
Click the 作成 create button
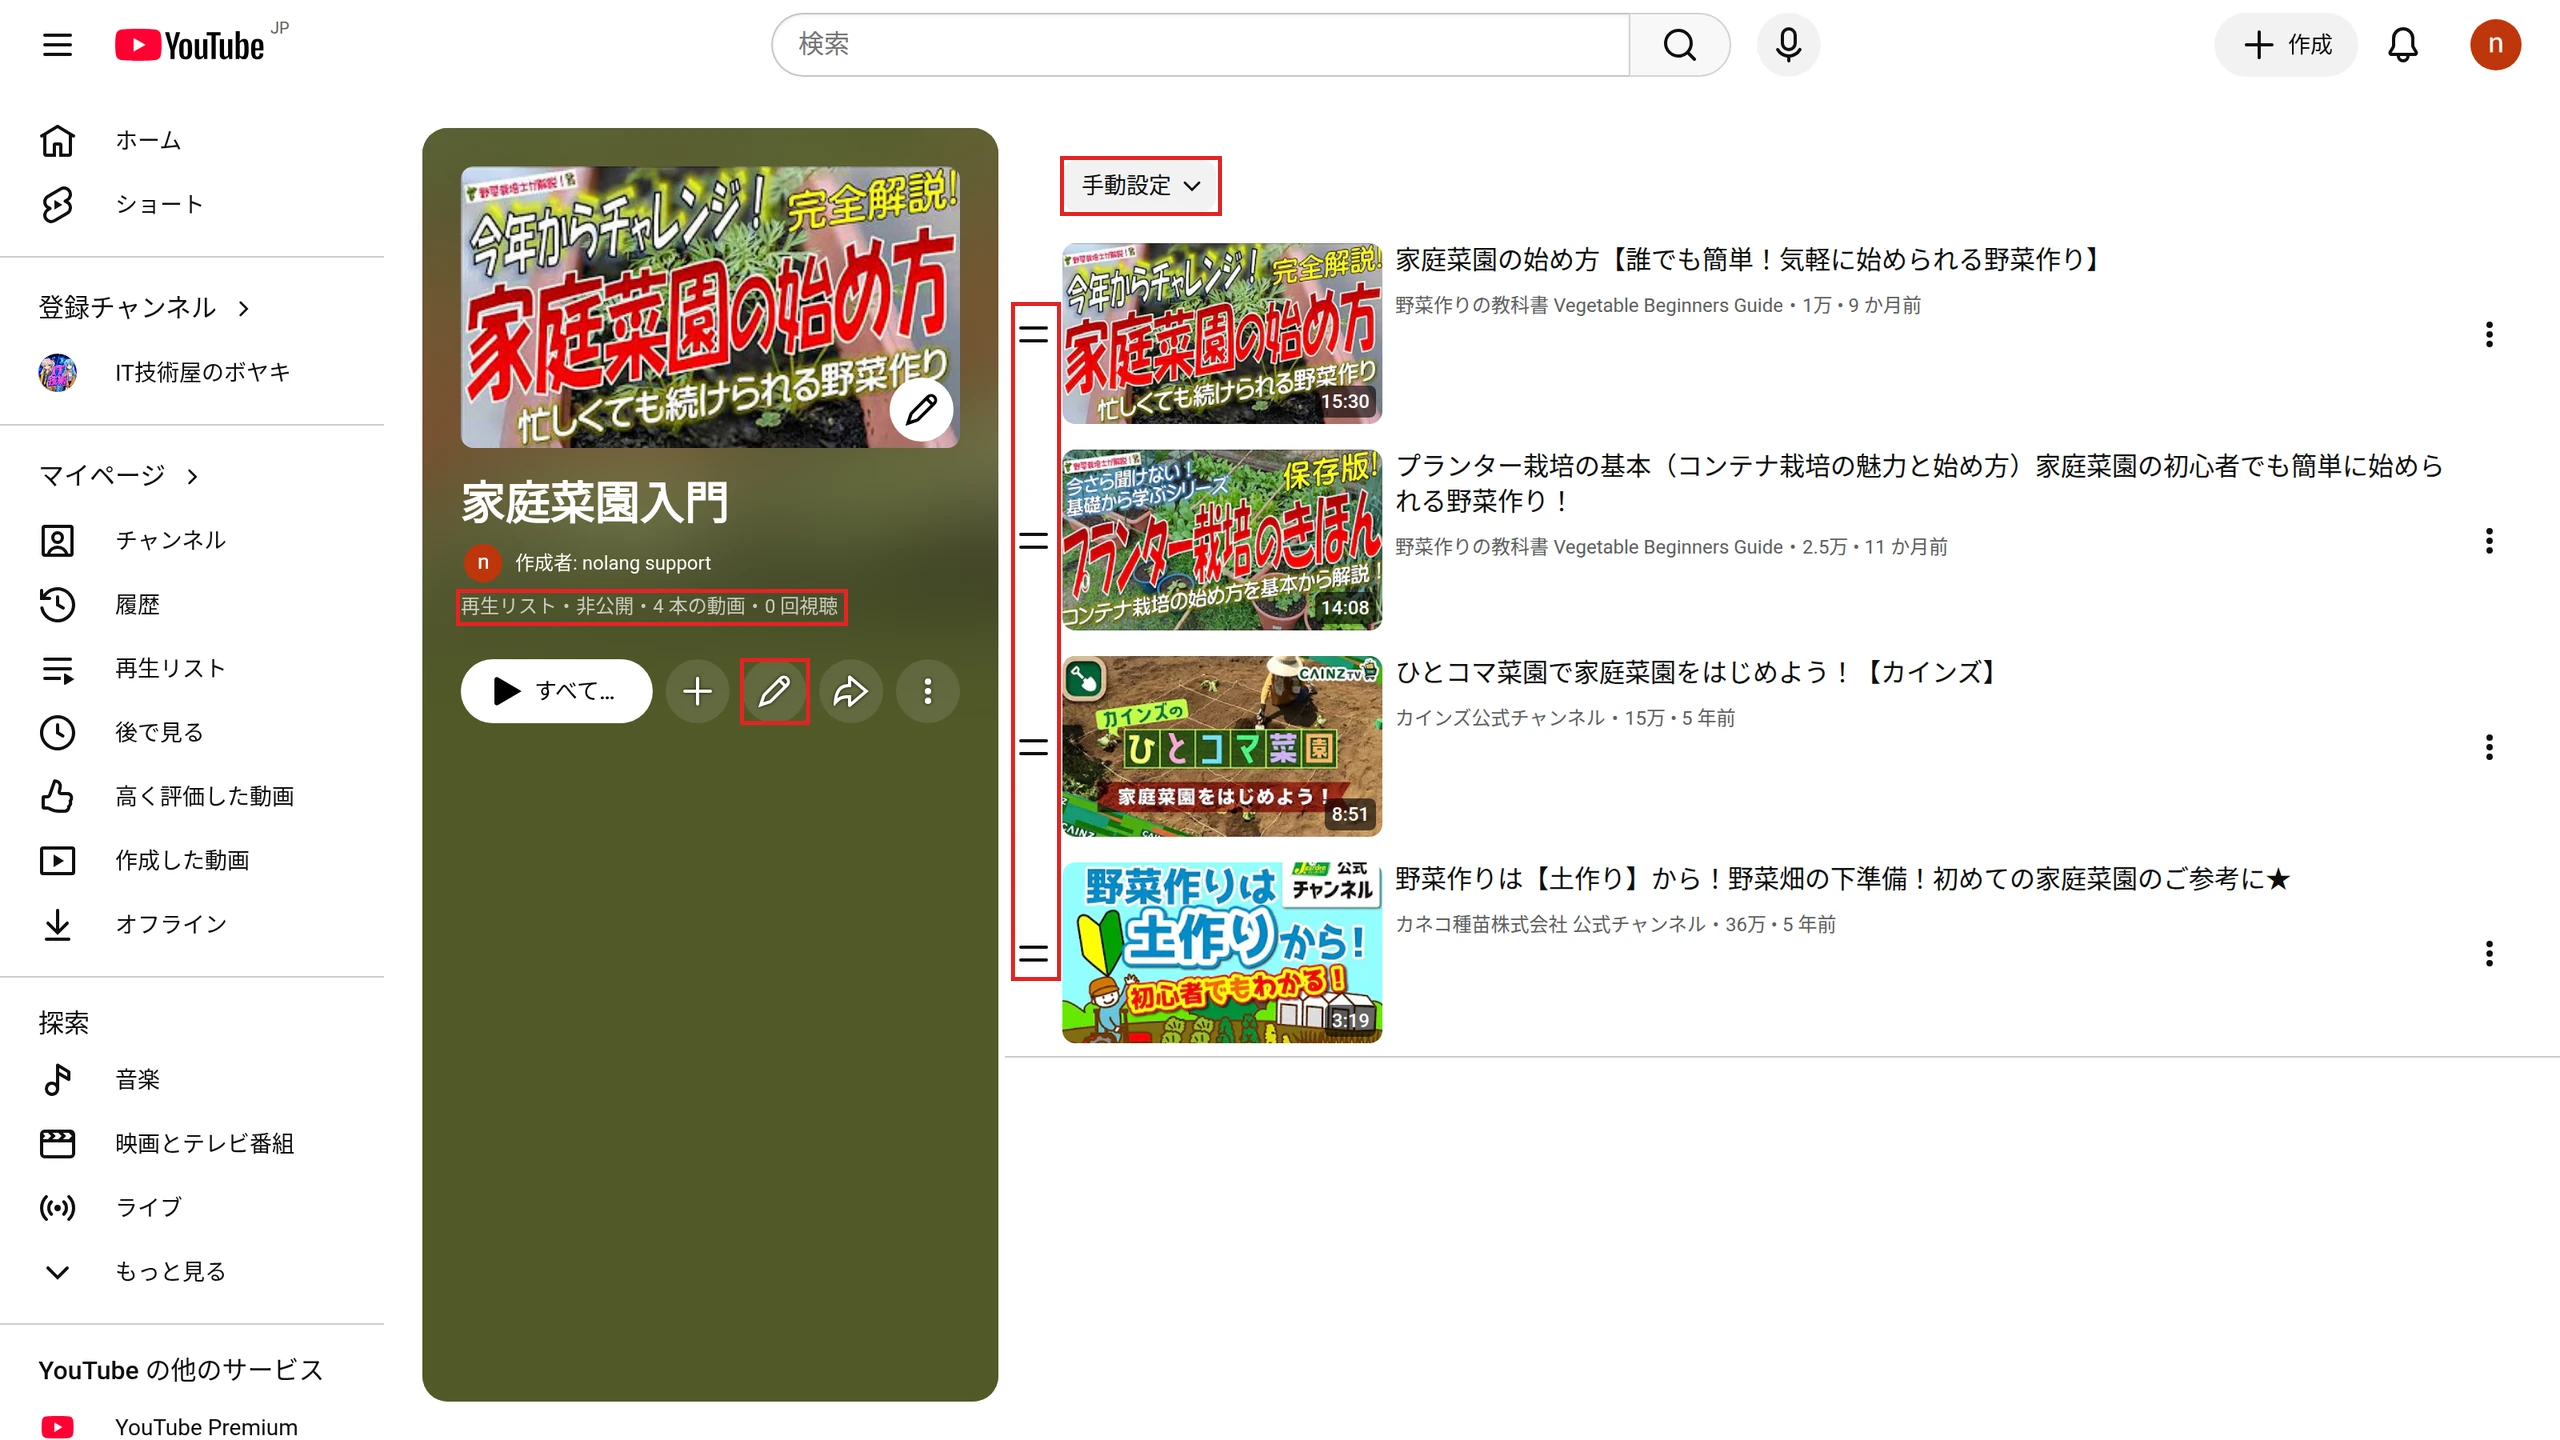[x=2286, y=45]
